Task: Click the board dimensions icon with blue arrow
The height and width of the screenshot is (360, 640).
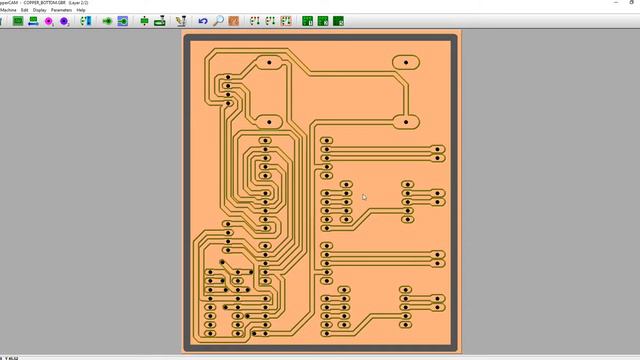Action: point(33,21)
